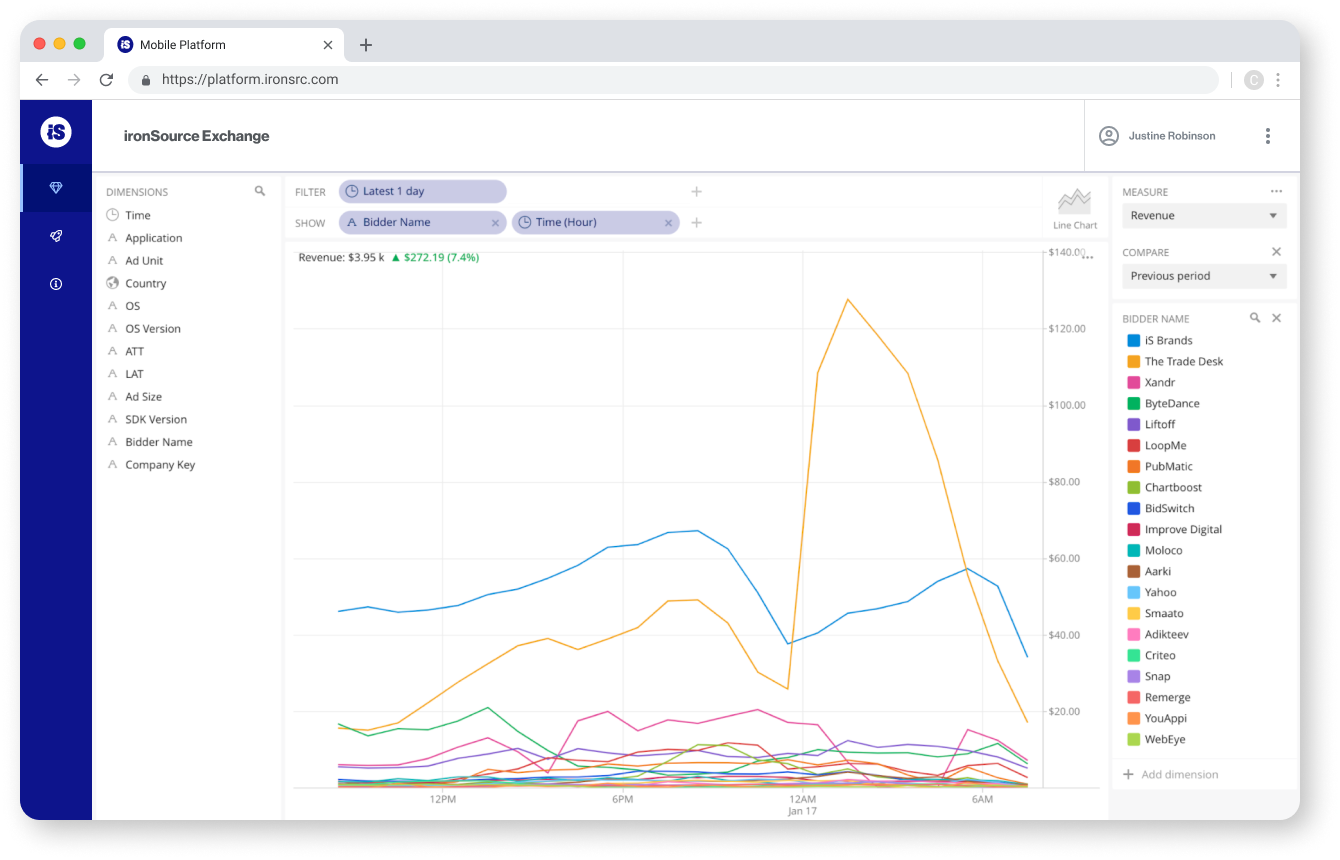Toggle LoopMe legend entry
This screenshot has height=860, width=1340.
point(1156,446)
